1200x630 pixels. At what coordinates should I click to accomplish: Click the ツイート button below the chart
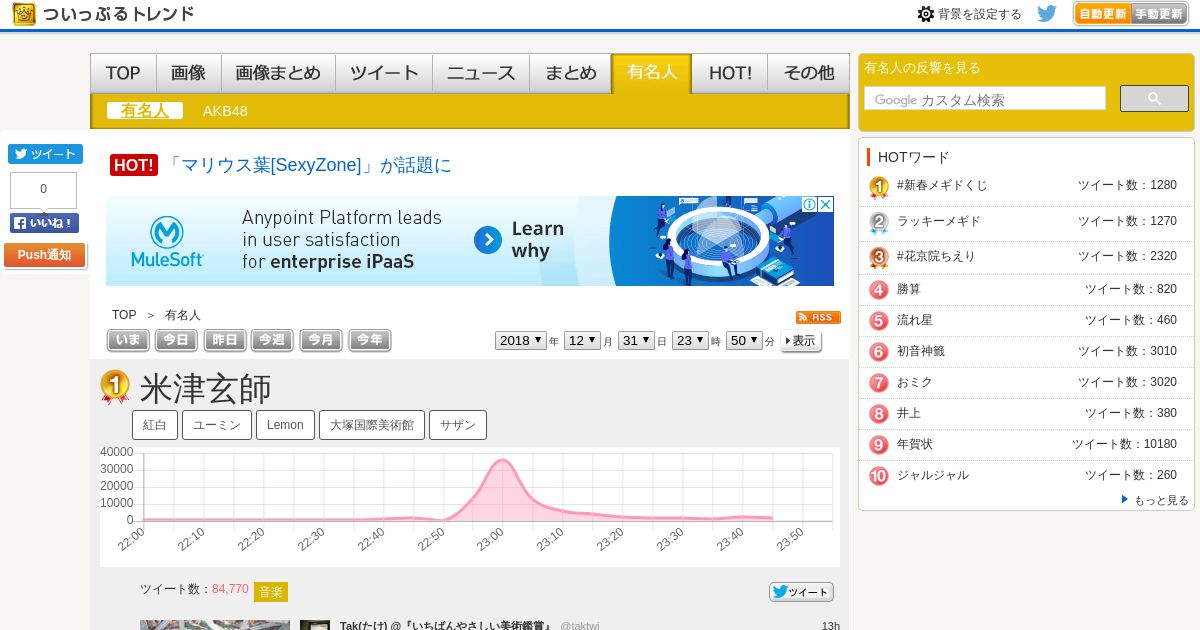click(801, 592)
